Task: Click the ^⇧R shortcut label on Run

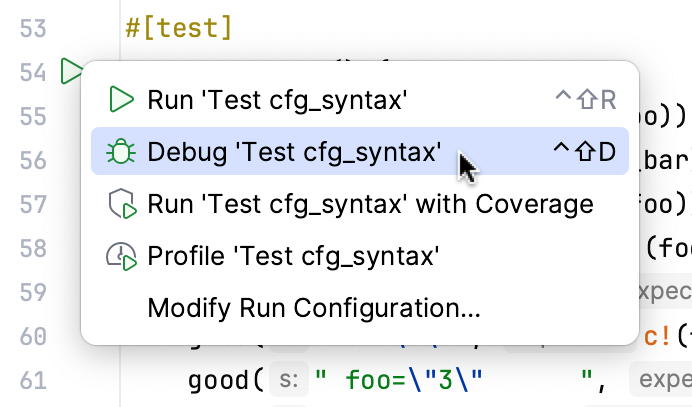Action: (x=585, y=100)
